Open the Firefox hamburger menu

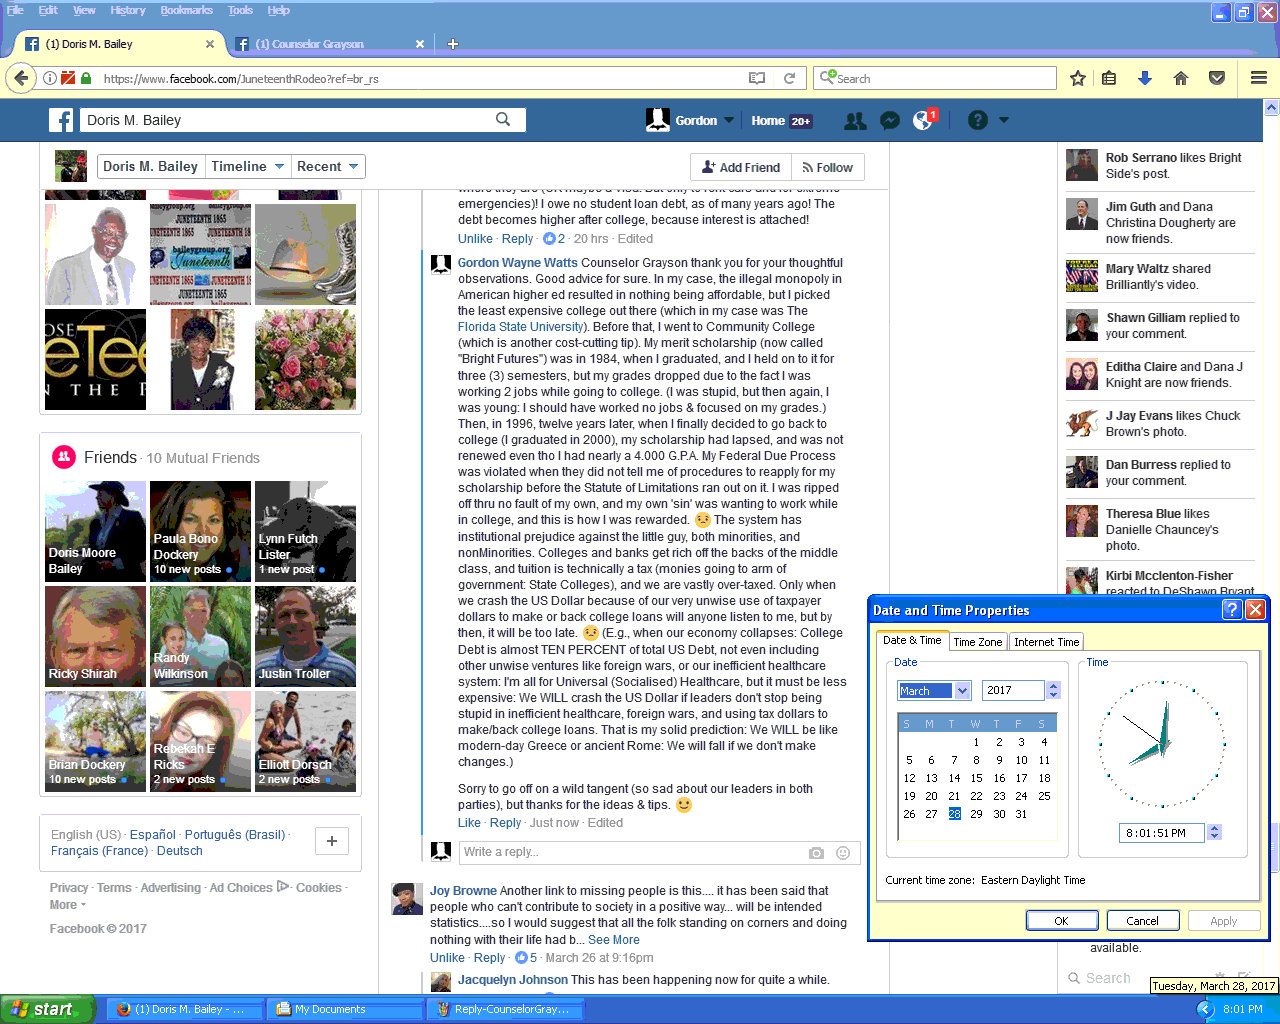pyautogui.click(x=1259, y=78)
